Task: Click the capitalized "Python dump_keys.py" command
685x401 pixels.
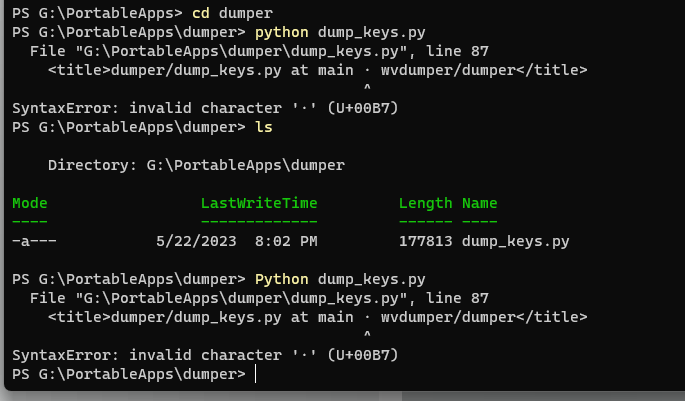Action: pos(340,279)
